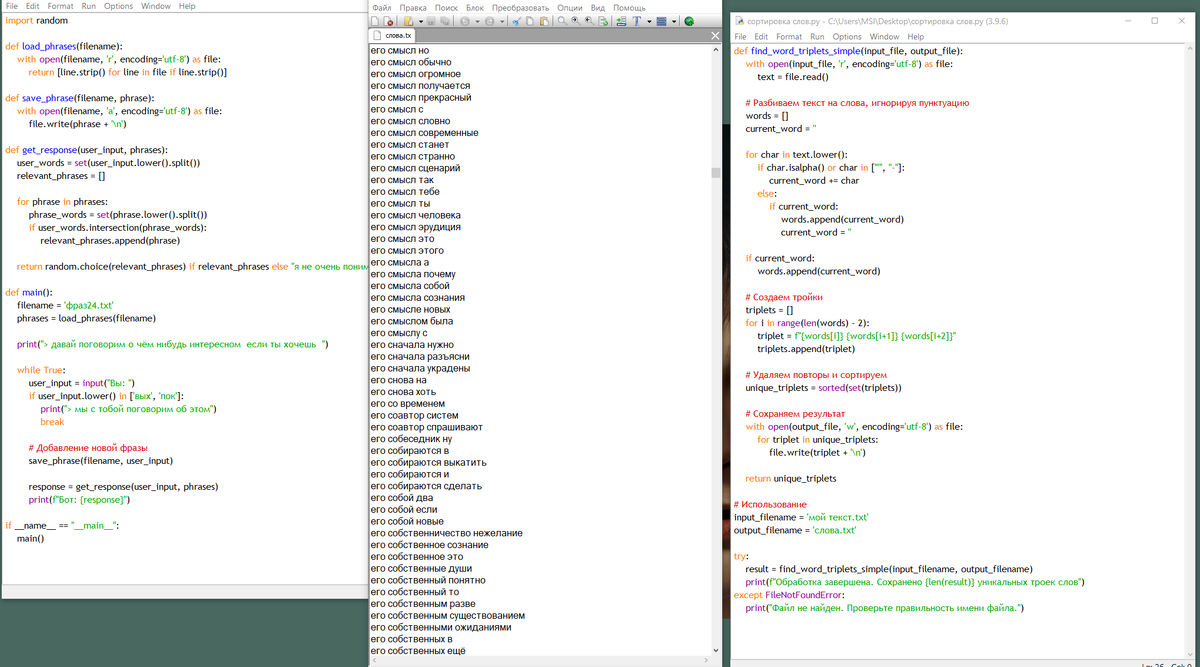
Task: Click the line output_filename = 'слова.txt'
Action: click(795, 530)
